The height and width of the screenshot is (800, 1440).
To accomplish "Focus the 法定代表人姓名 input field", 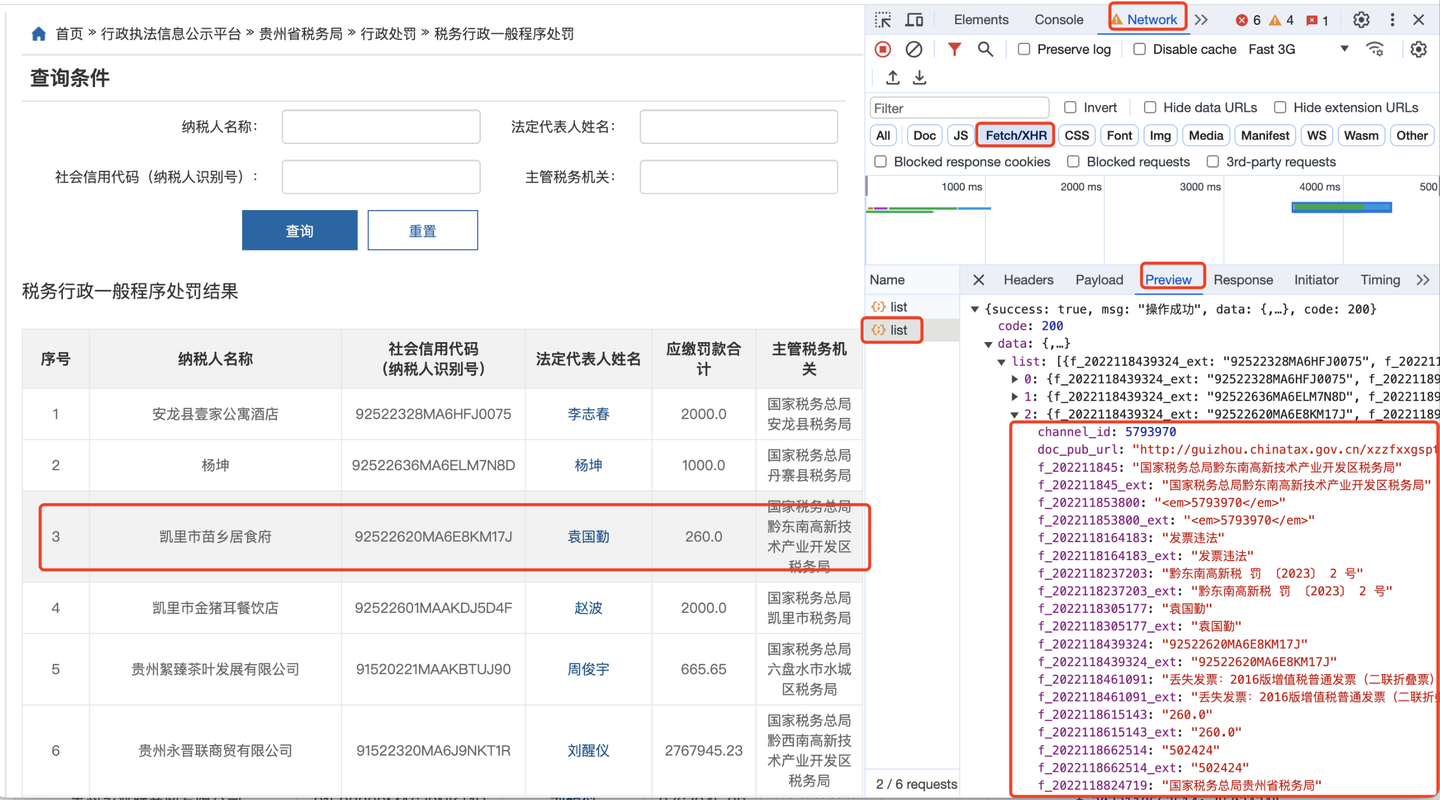I will (739, 127).
